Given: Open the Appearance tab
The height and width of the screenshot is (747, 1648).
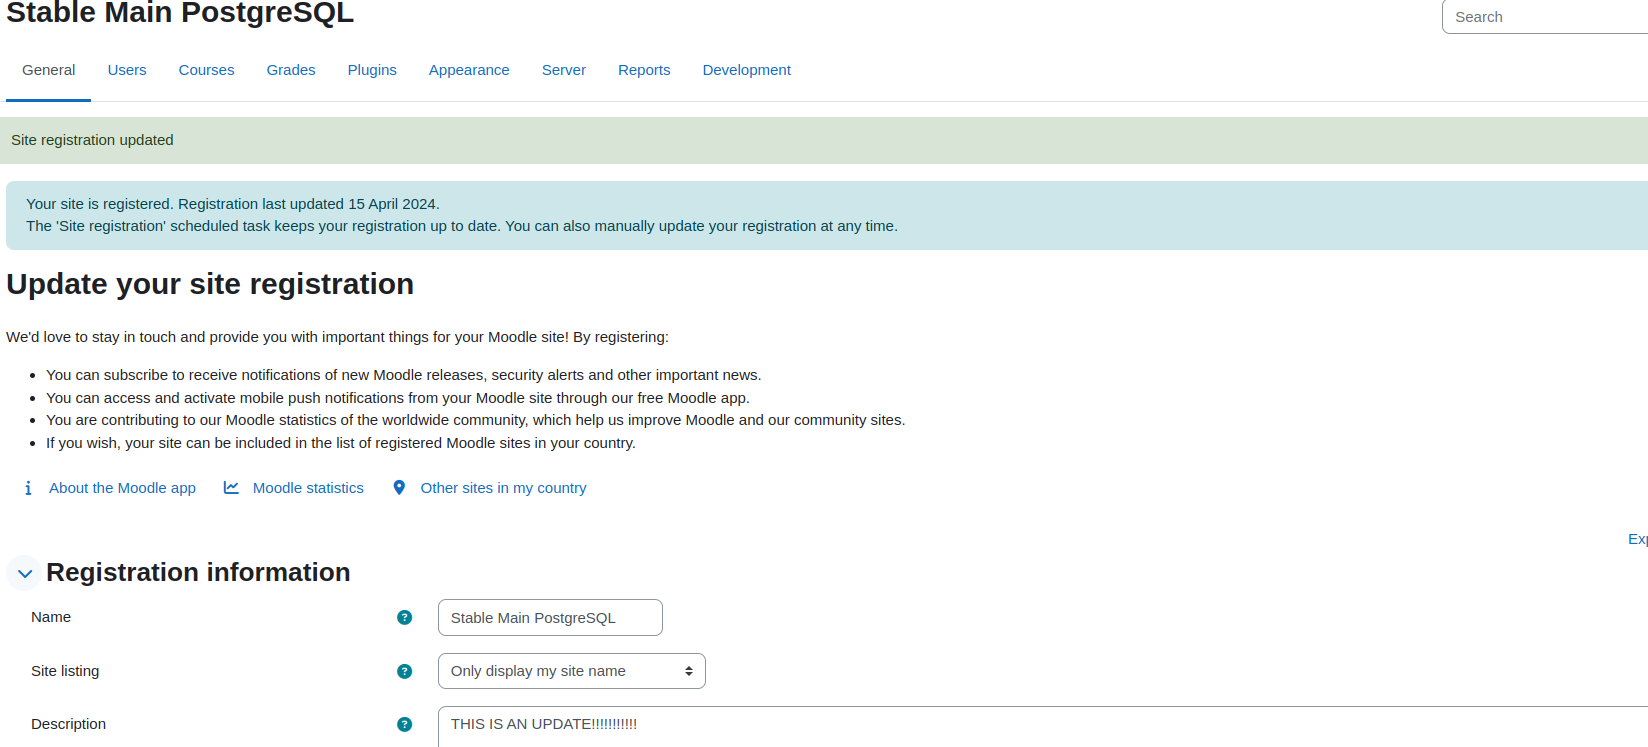Looking at the screenshot, I should [469, 70].
